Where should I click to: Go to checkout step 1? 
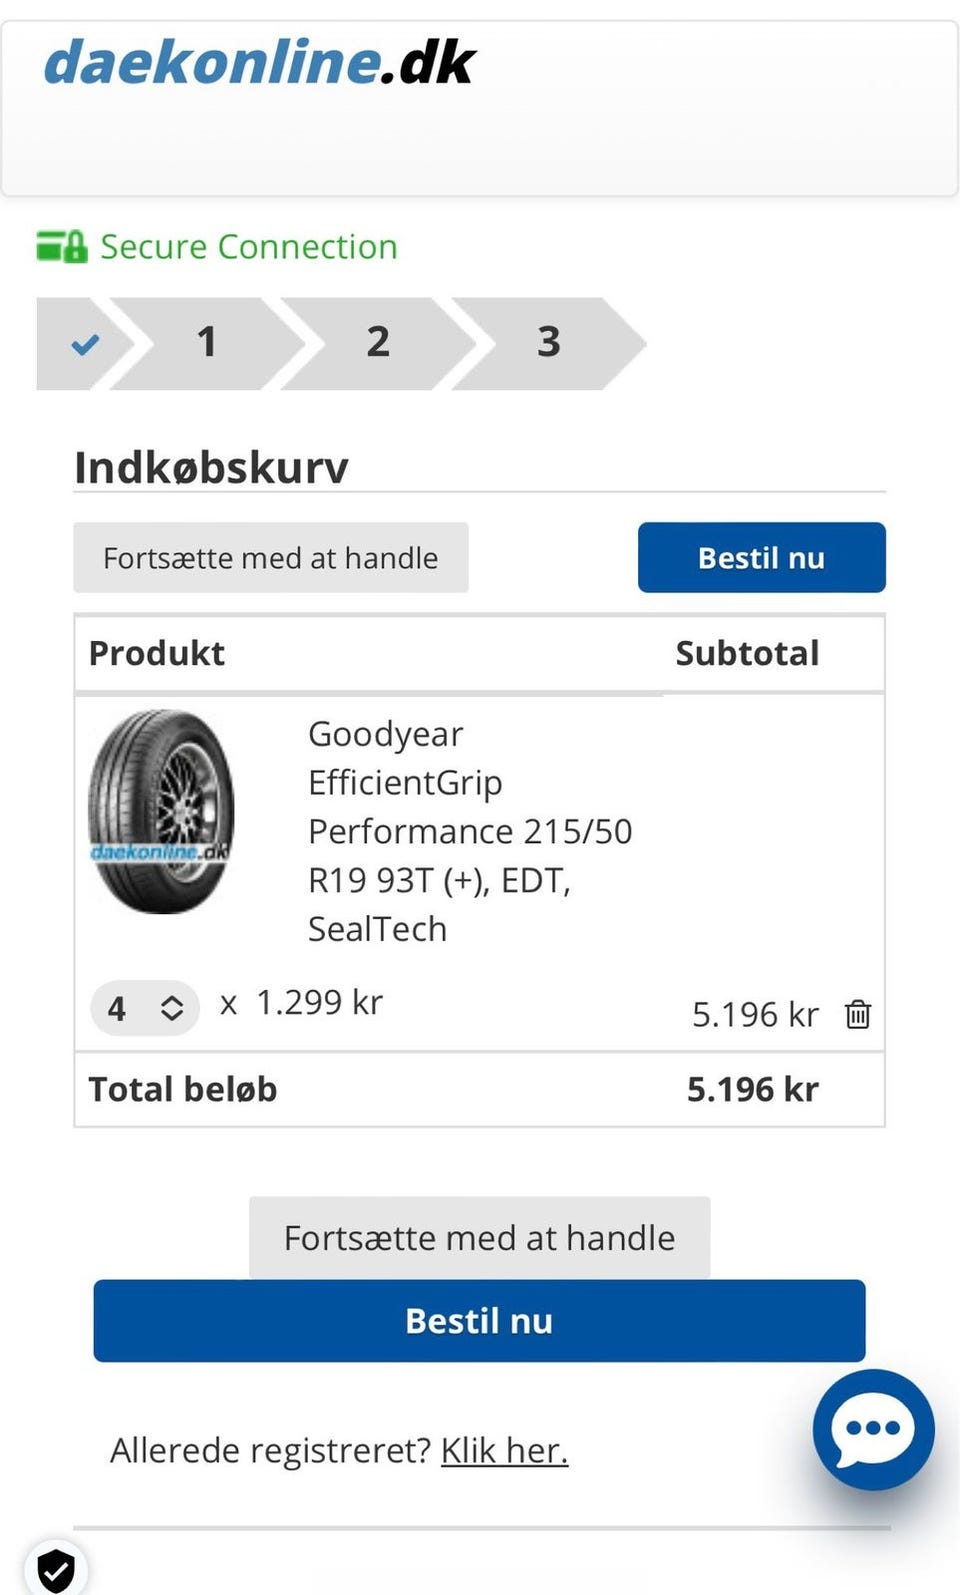click(x=207, y=343)
